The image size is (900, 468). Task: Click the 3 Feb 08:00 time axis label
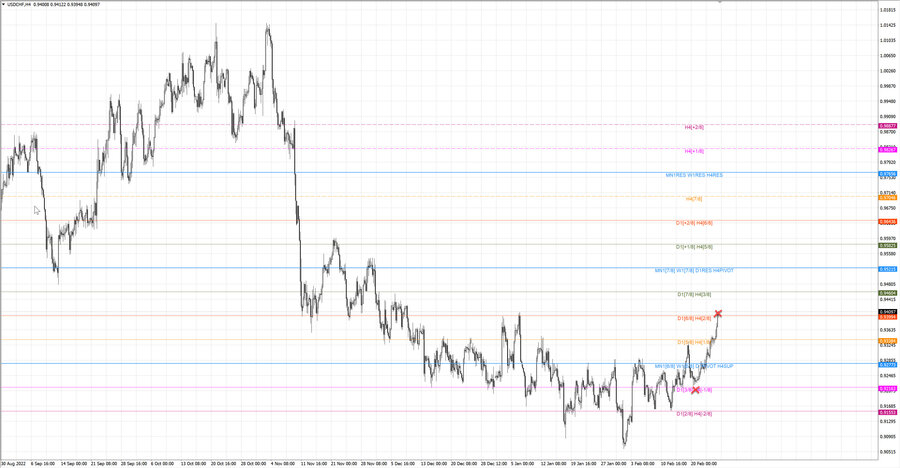click(x=642, y=463)
